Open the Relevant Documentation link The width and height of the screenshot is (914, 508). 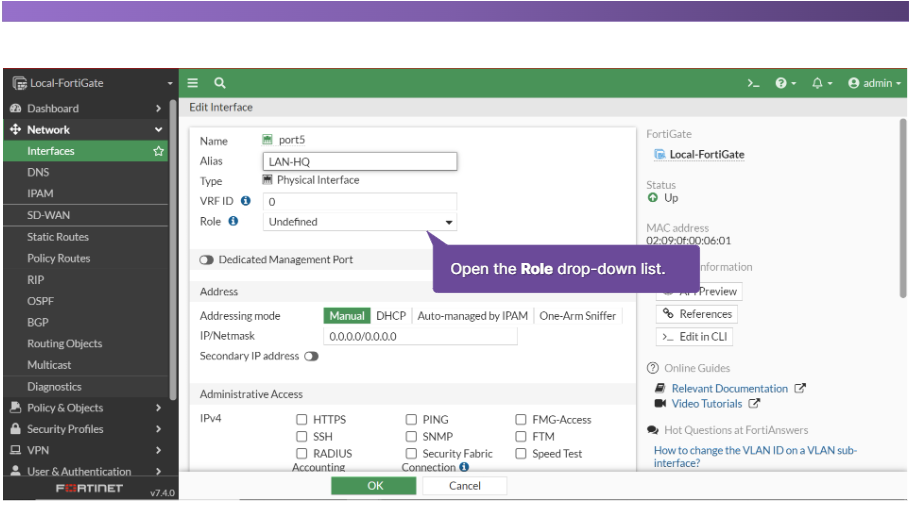click(729, 388)
